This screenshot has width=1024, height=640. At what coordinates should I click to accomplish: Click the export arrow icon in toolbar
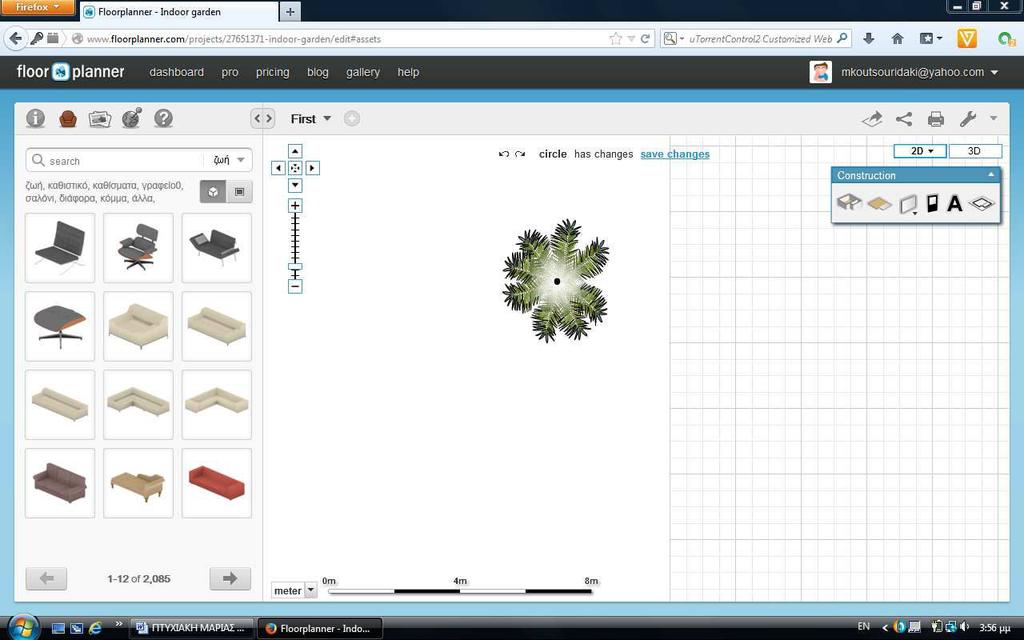click(x=872, y=119)
